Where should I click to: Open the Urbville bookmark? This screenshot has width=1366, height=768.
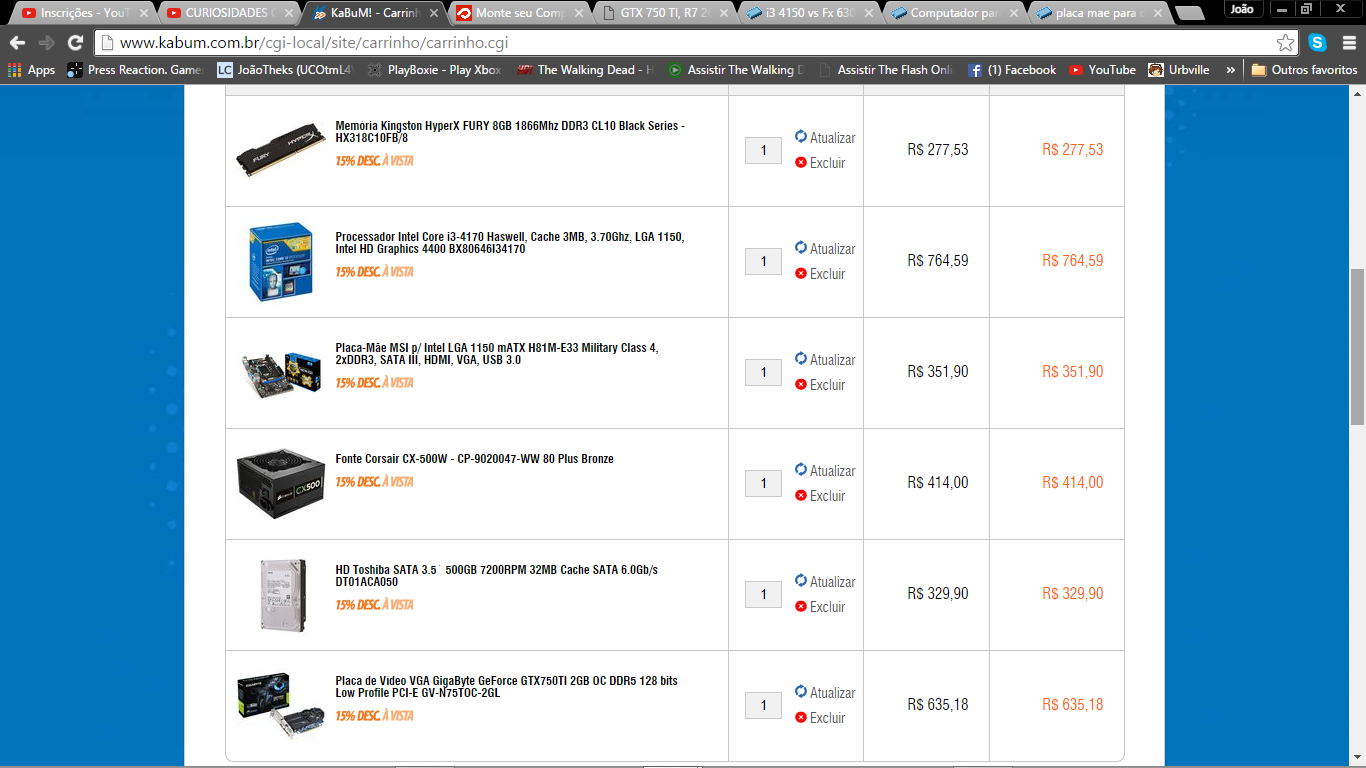[x=1179, y=70]
